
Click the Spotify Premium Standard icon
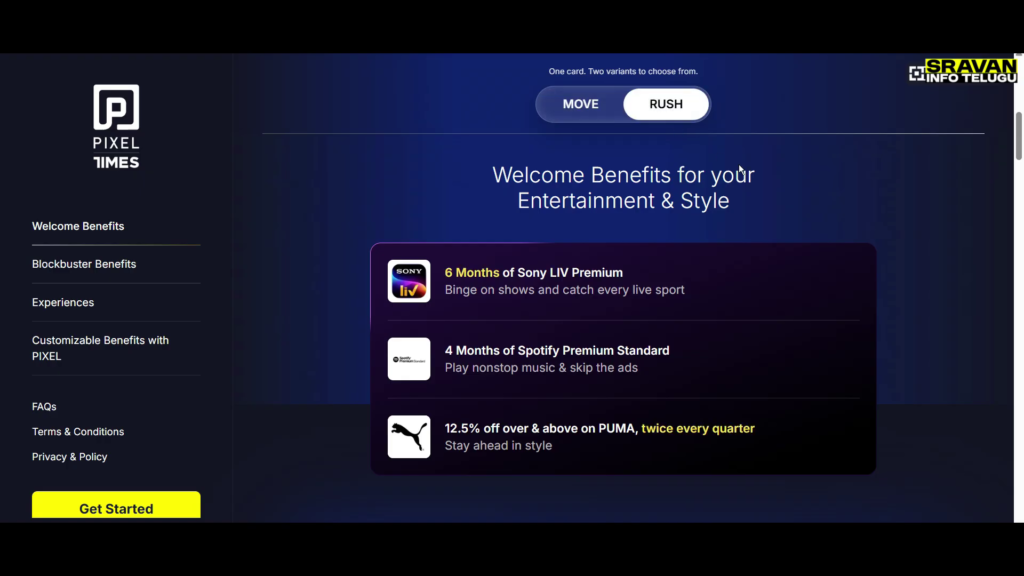409,359
